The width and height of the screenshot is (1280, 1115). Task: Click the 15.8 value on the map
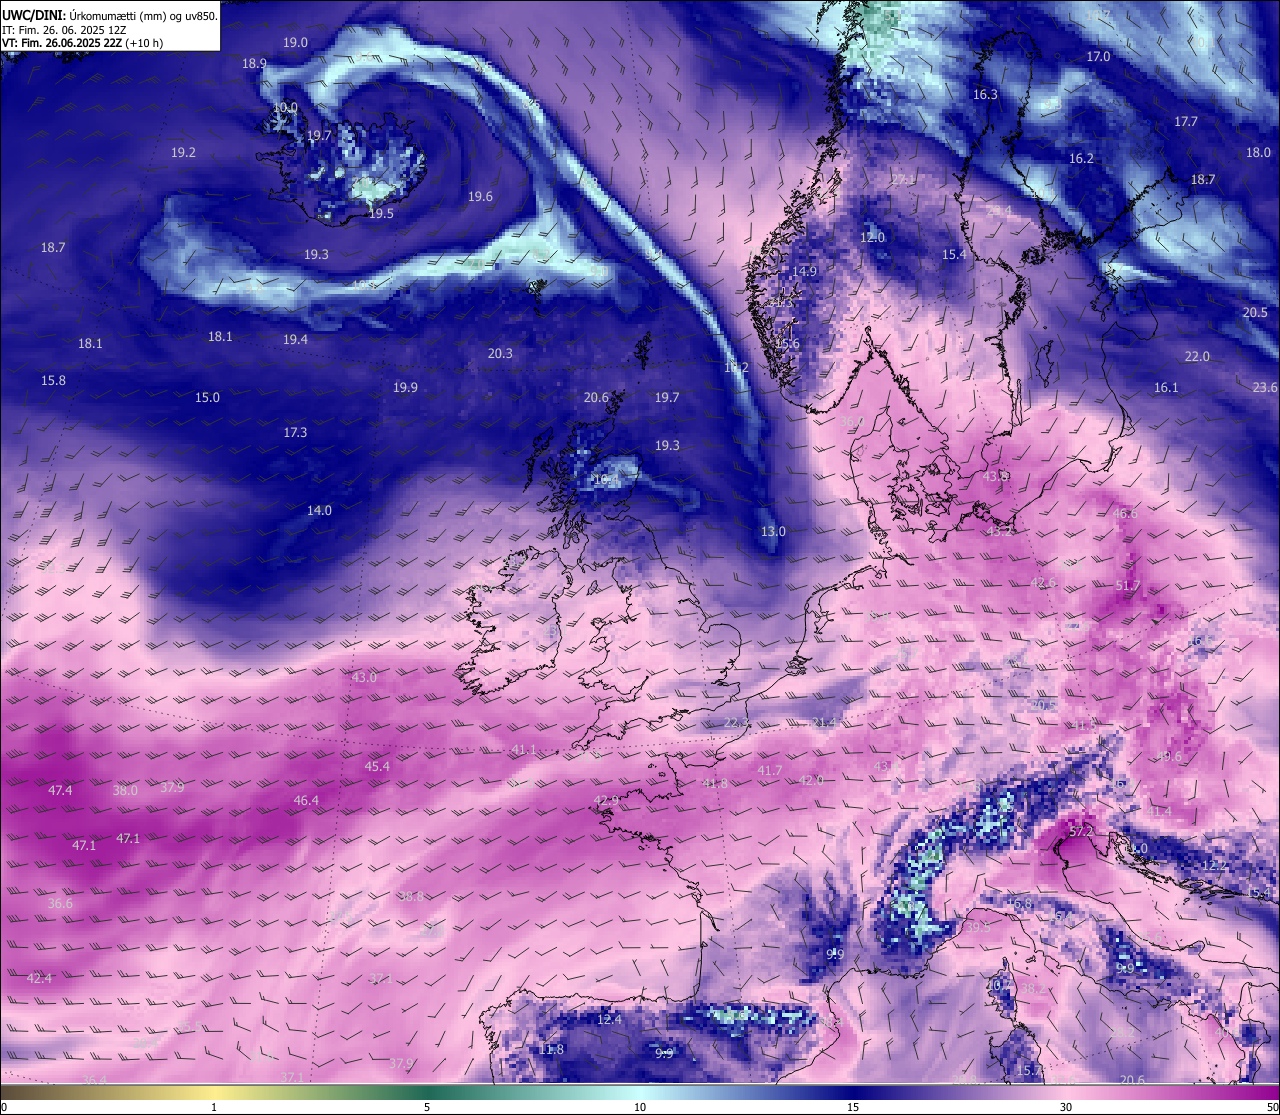tap(53, 380)
